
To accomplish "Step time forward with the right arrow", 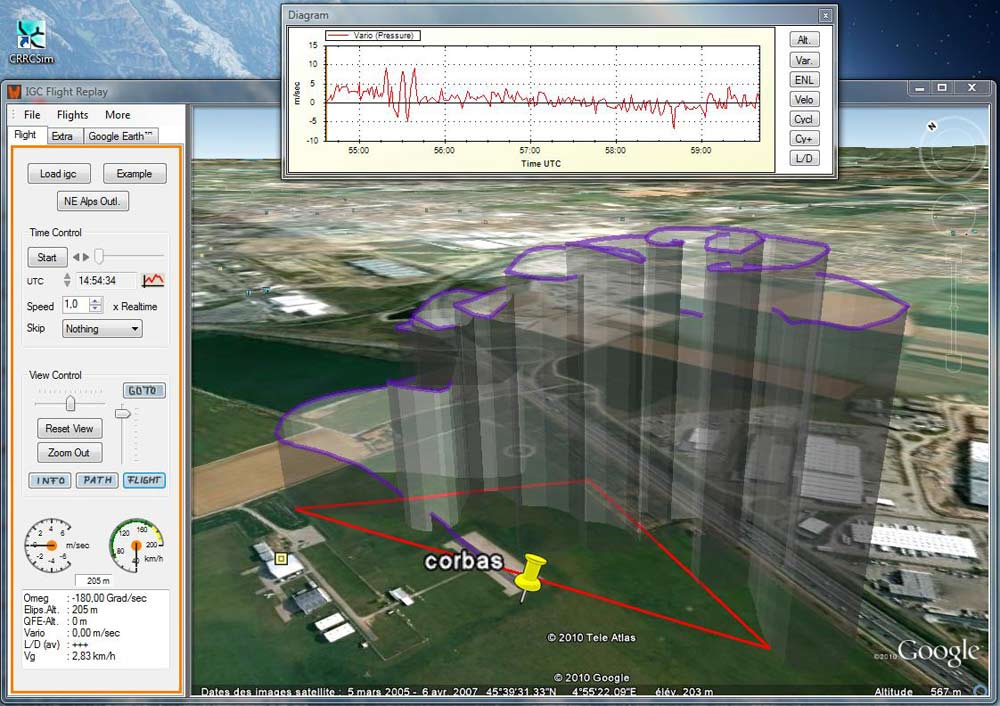I will pos(86,257).
